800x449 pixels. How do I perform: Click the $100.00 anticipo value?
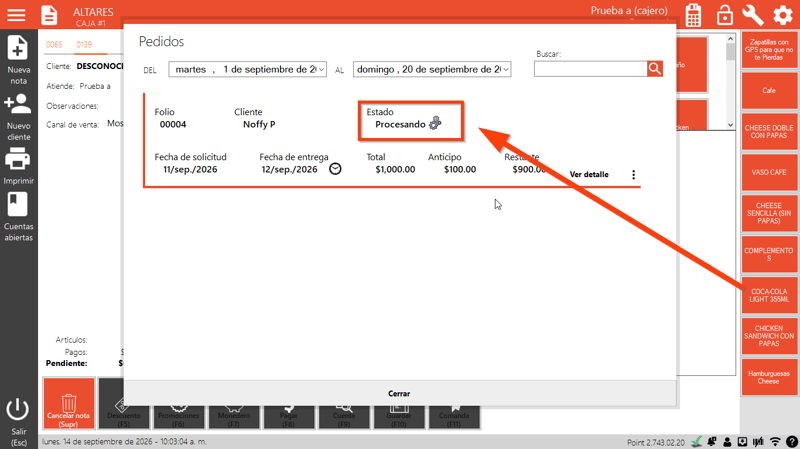click(460, 169)
